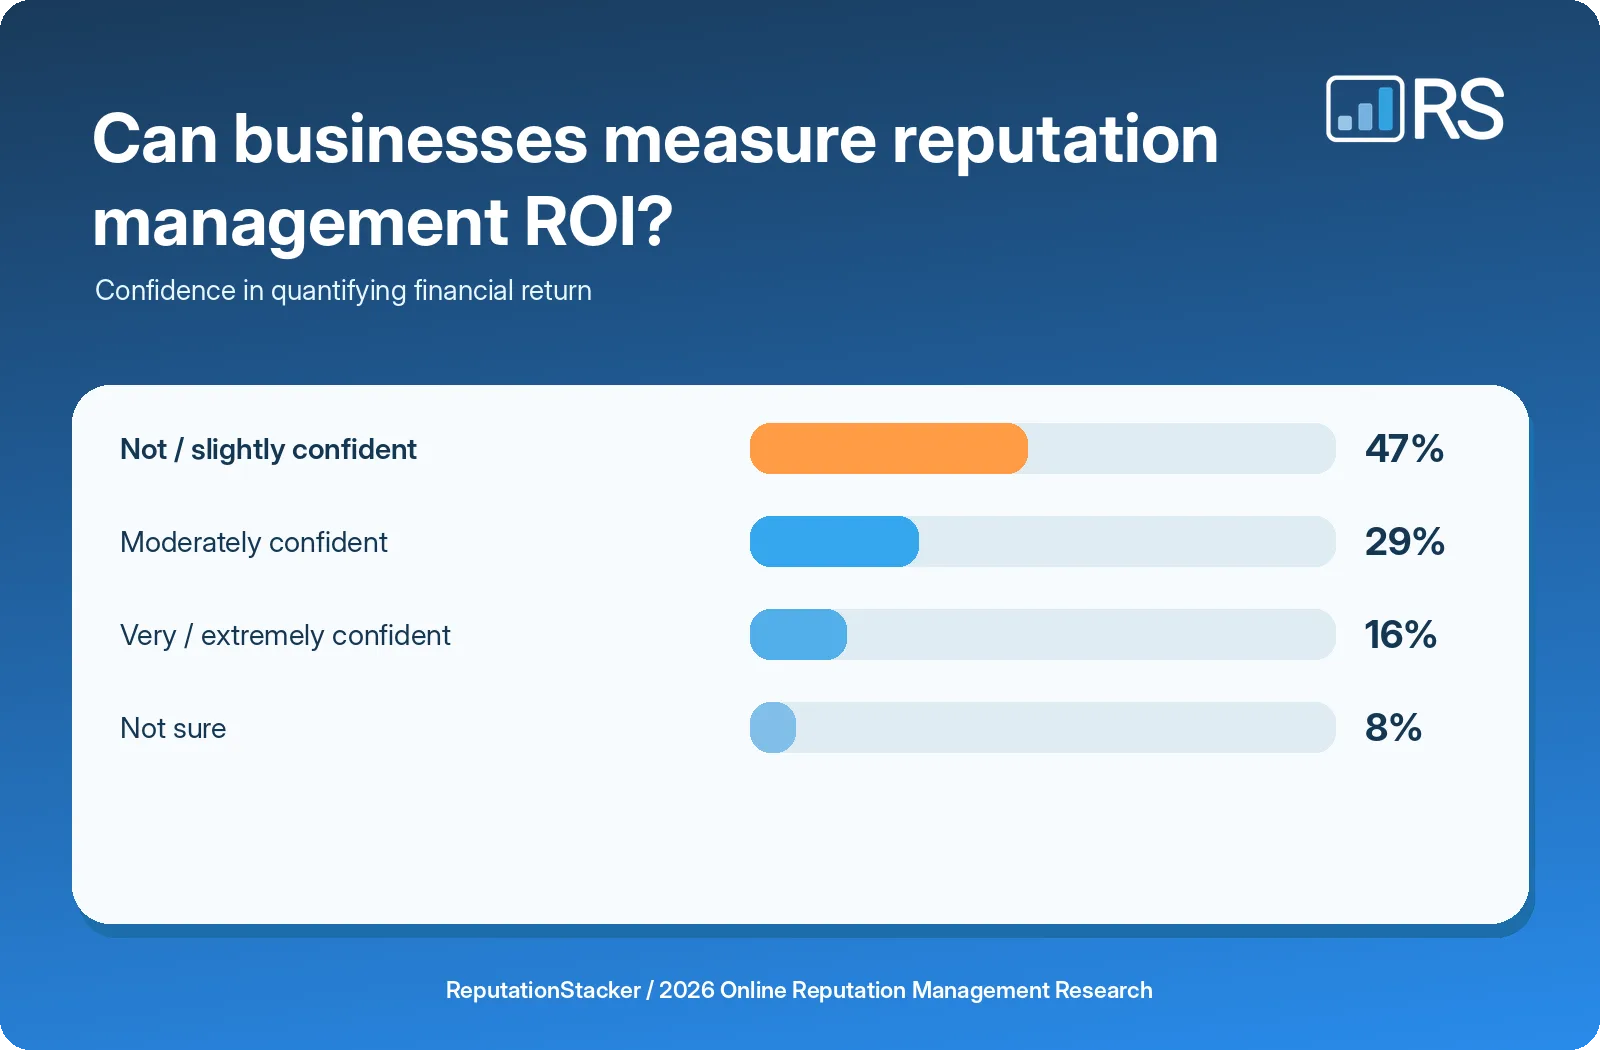Screen dimensions: 1600x1050
Task: Click the RS bar-chart logo icon
Action: coord(1365,108)
